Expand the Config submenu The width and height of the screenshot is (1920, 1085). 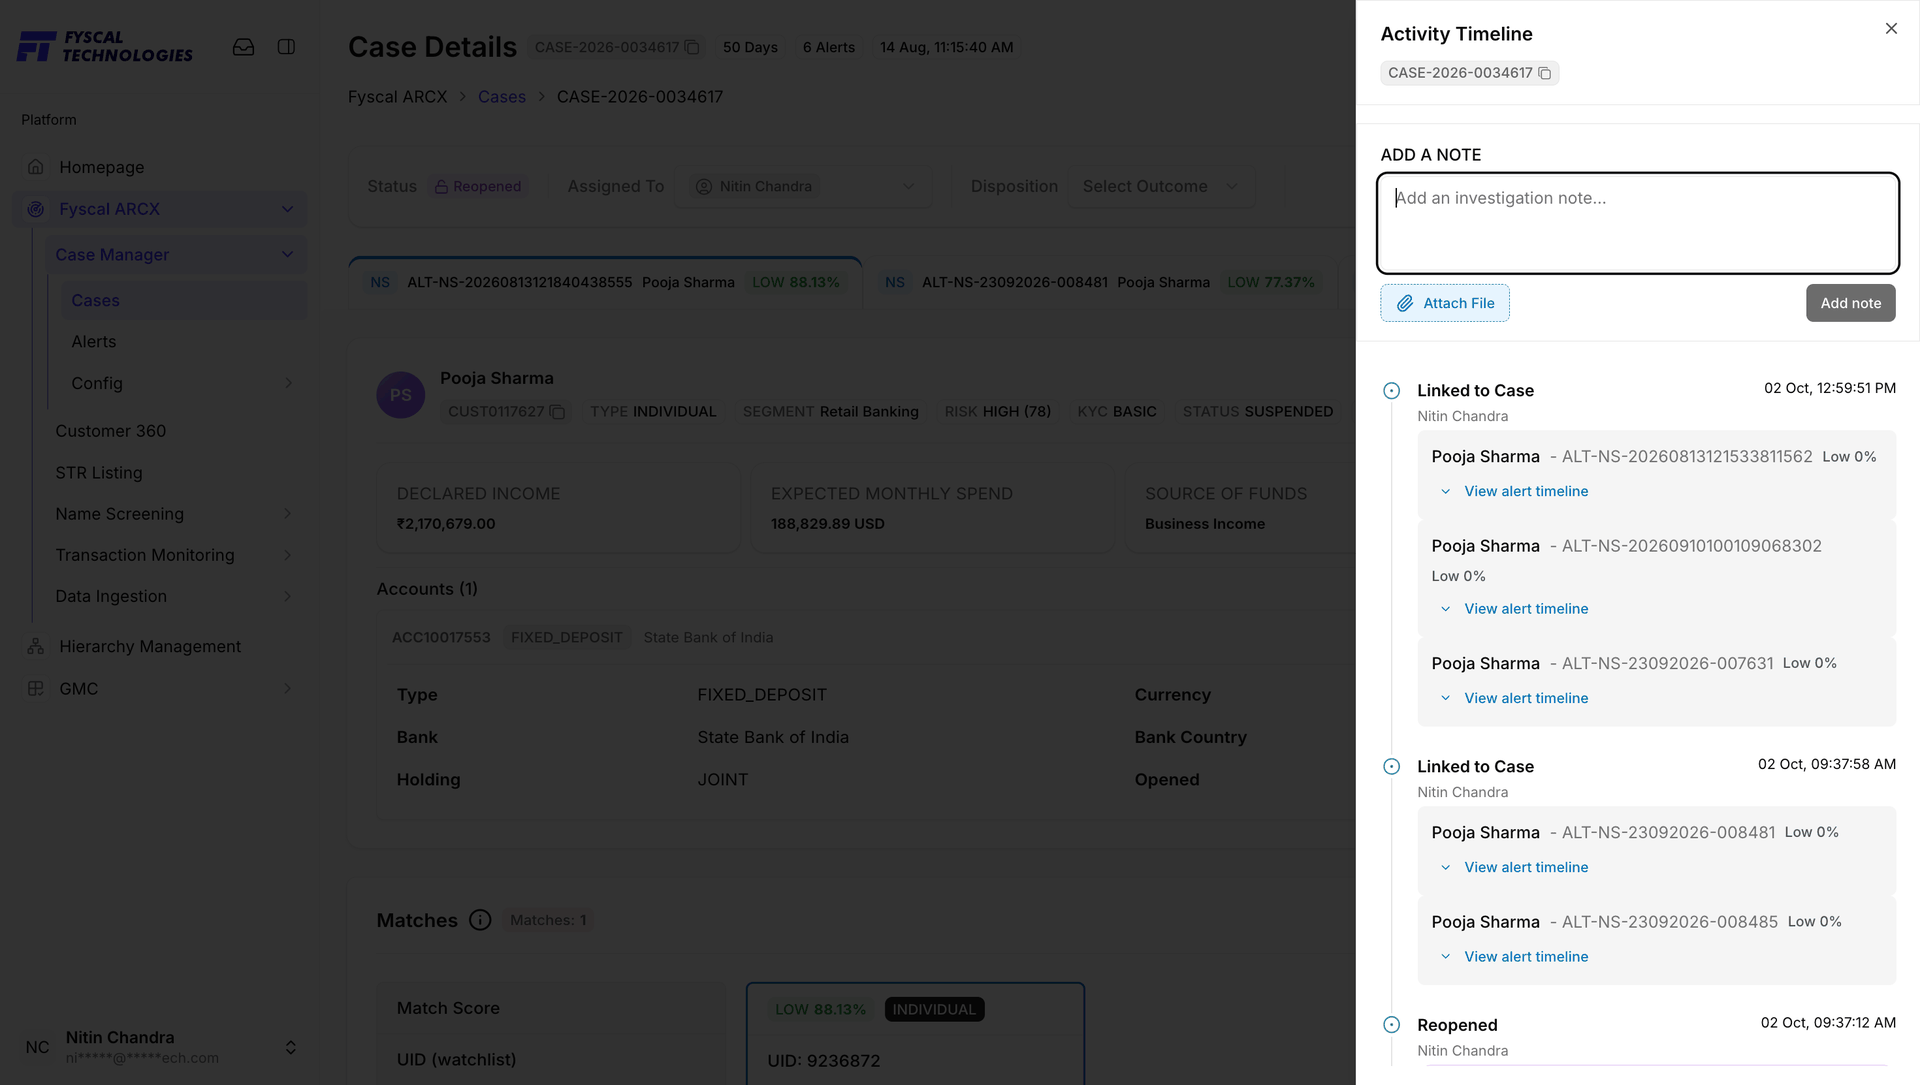point(182,383)
